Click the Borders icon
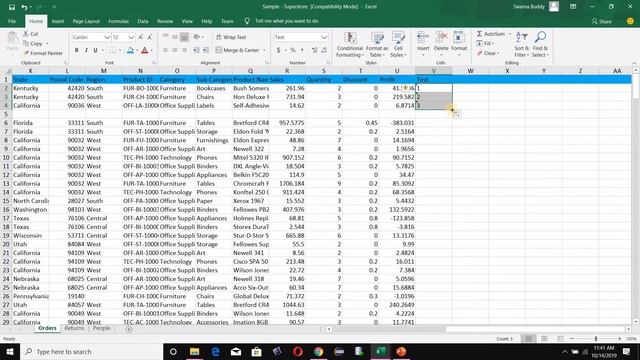The image size is (640, 360). click(113, 50)
